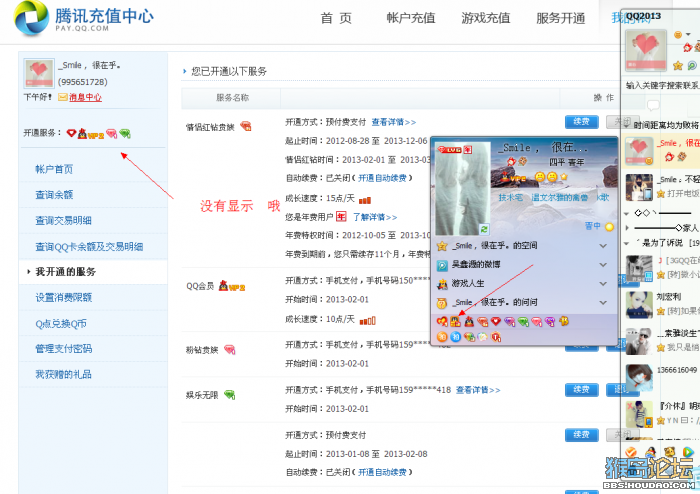Click the green diamond badge in the profile card

coord(523,321)
